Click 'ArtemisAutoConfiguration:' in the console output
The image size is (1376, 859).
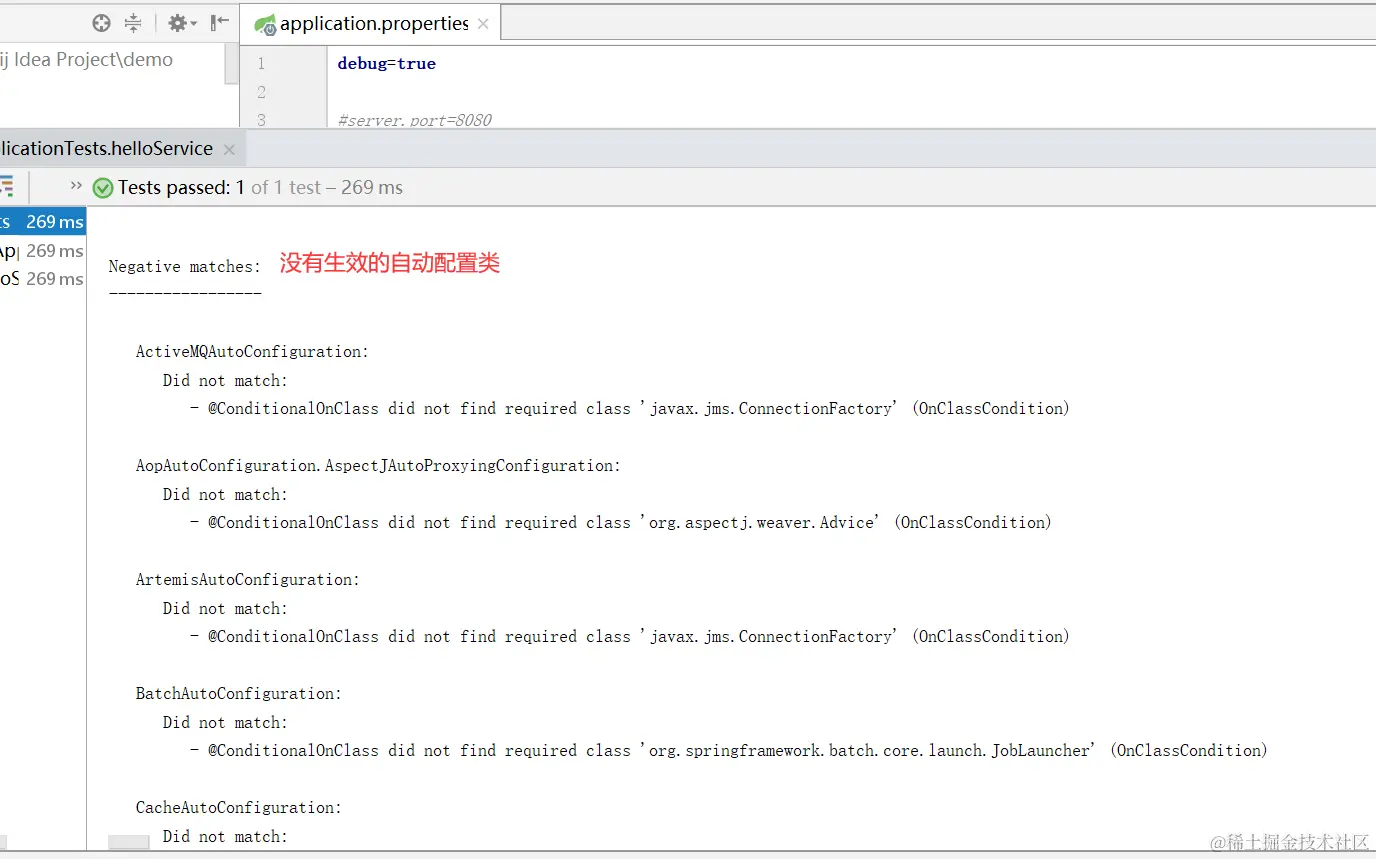(248, 579)
